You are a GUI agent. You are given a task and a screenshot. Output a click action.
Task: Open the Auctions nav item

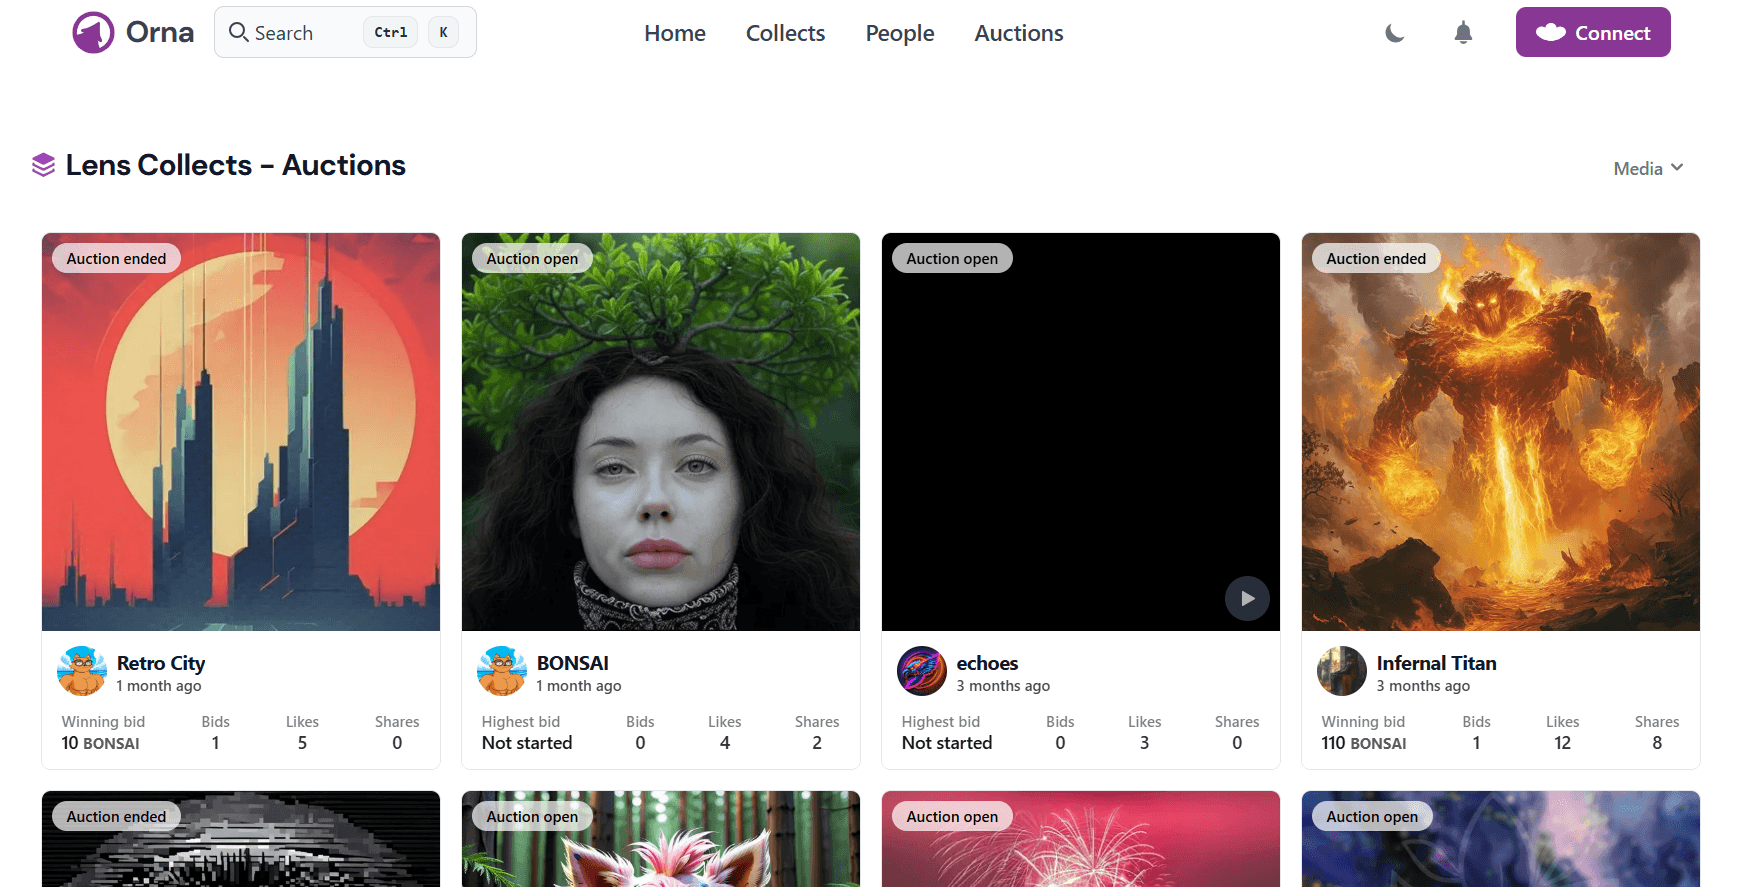coord(1019,33)
